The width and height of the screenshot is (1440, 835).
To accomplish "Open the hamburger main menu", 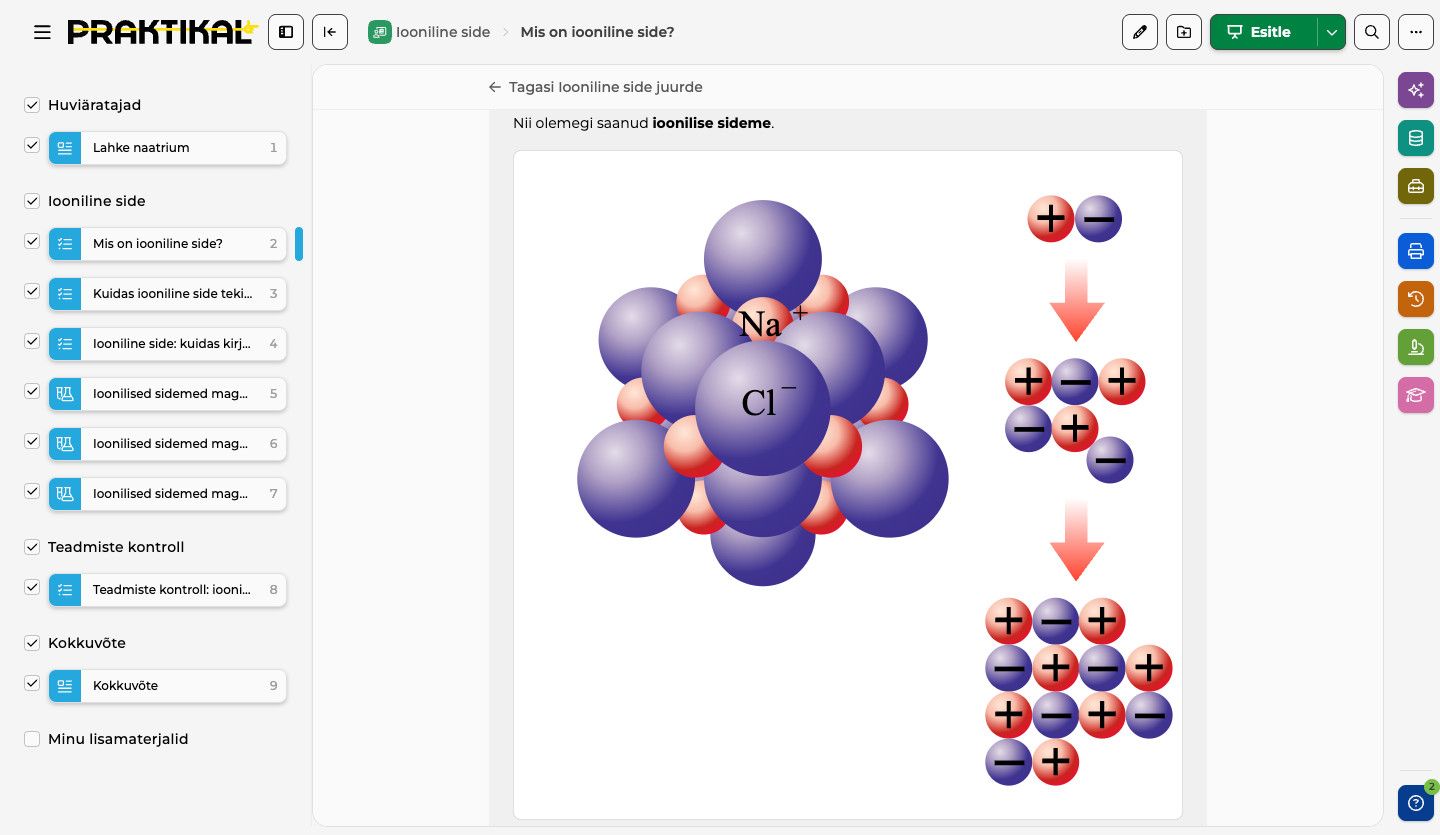I will coord(42,32).
